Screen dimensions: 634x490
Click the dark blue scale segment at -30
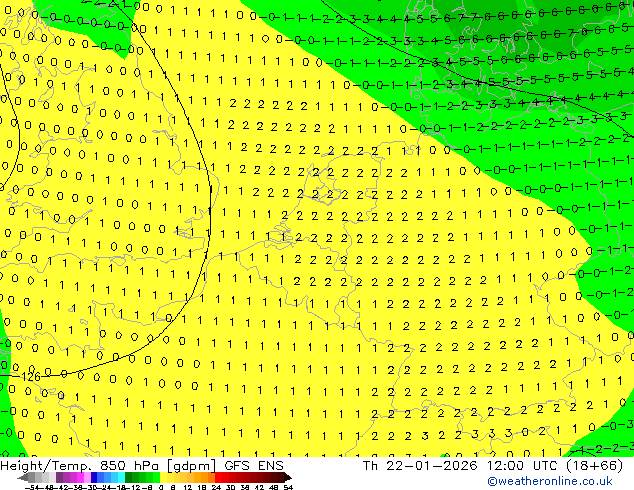click(x=94, y=478)
